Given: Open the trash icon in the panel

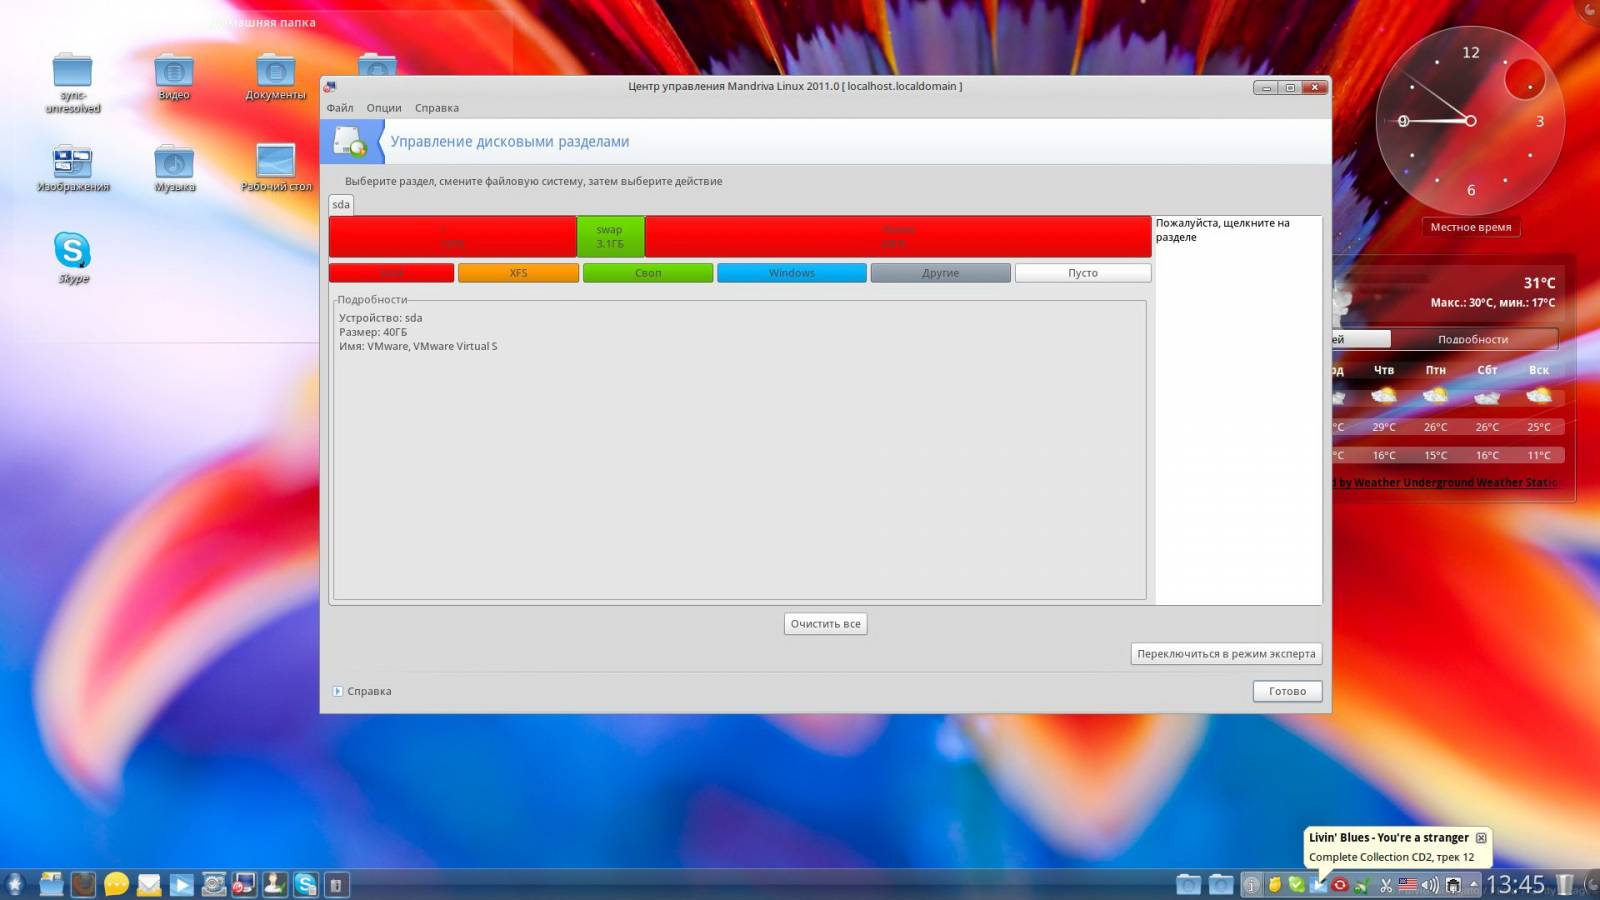Looking at the screenshot, I should pyautogui.click(x=1566, y=884).
